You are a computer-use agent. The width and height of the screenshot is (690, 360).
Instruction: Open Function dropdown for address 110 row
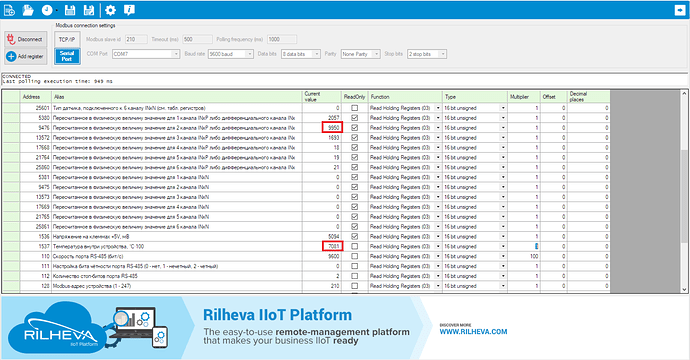[x=438, y=256]
